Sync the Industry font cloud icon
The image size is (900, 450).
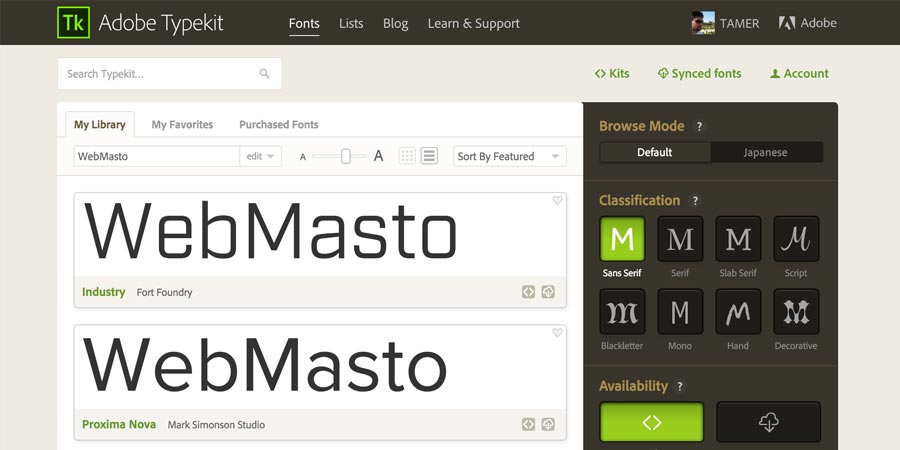pos(548,292)
